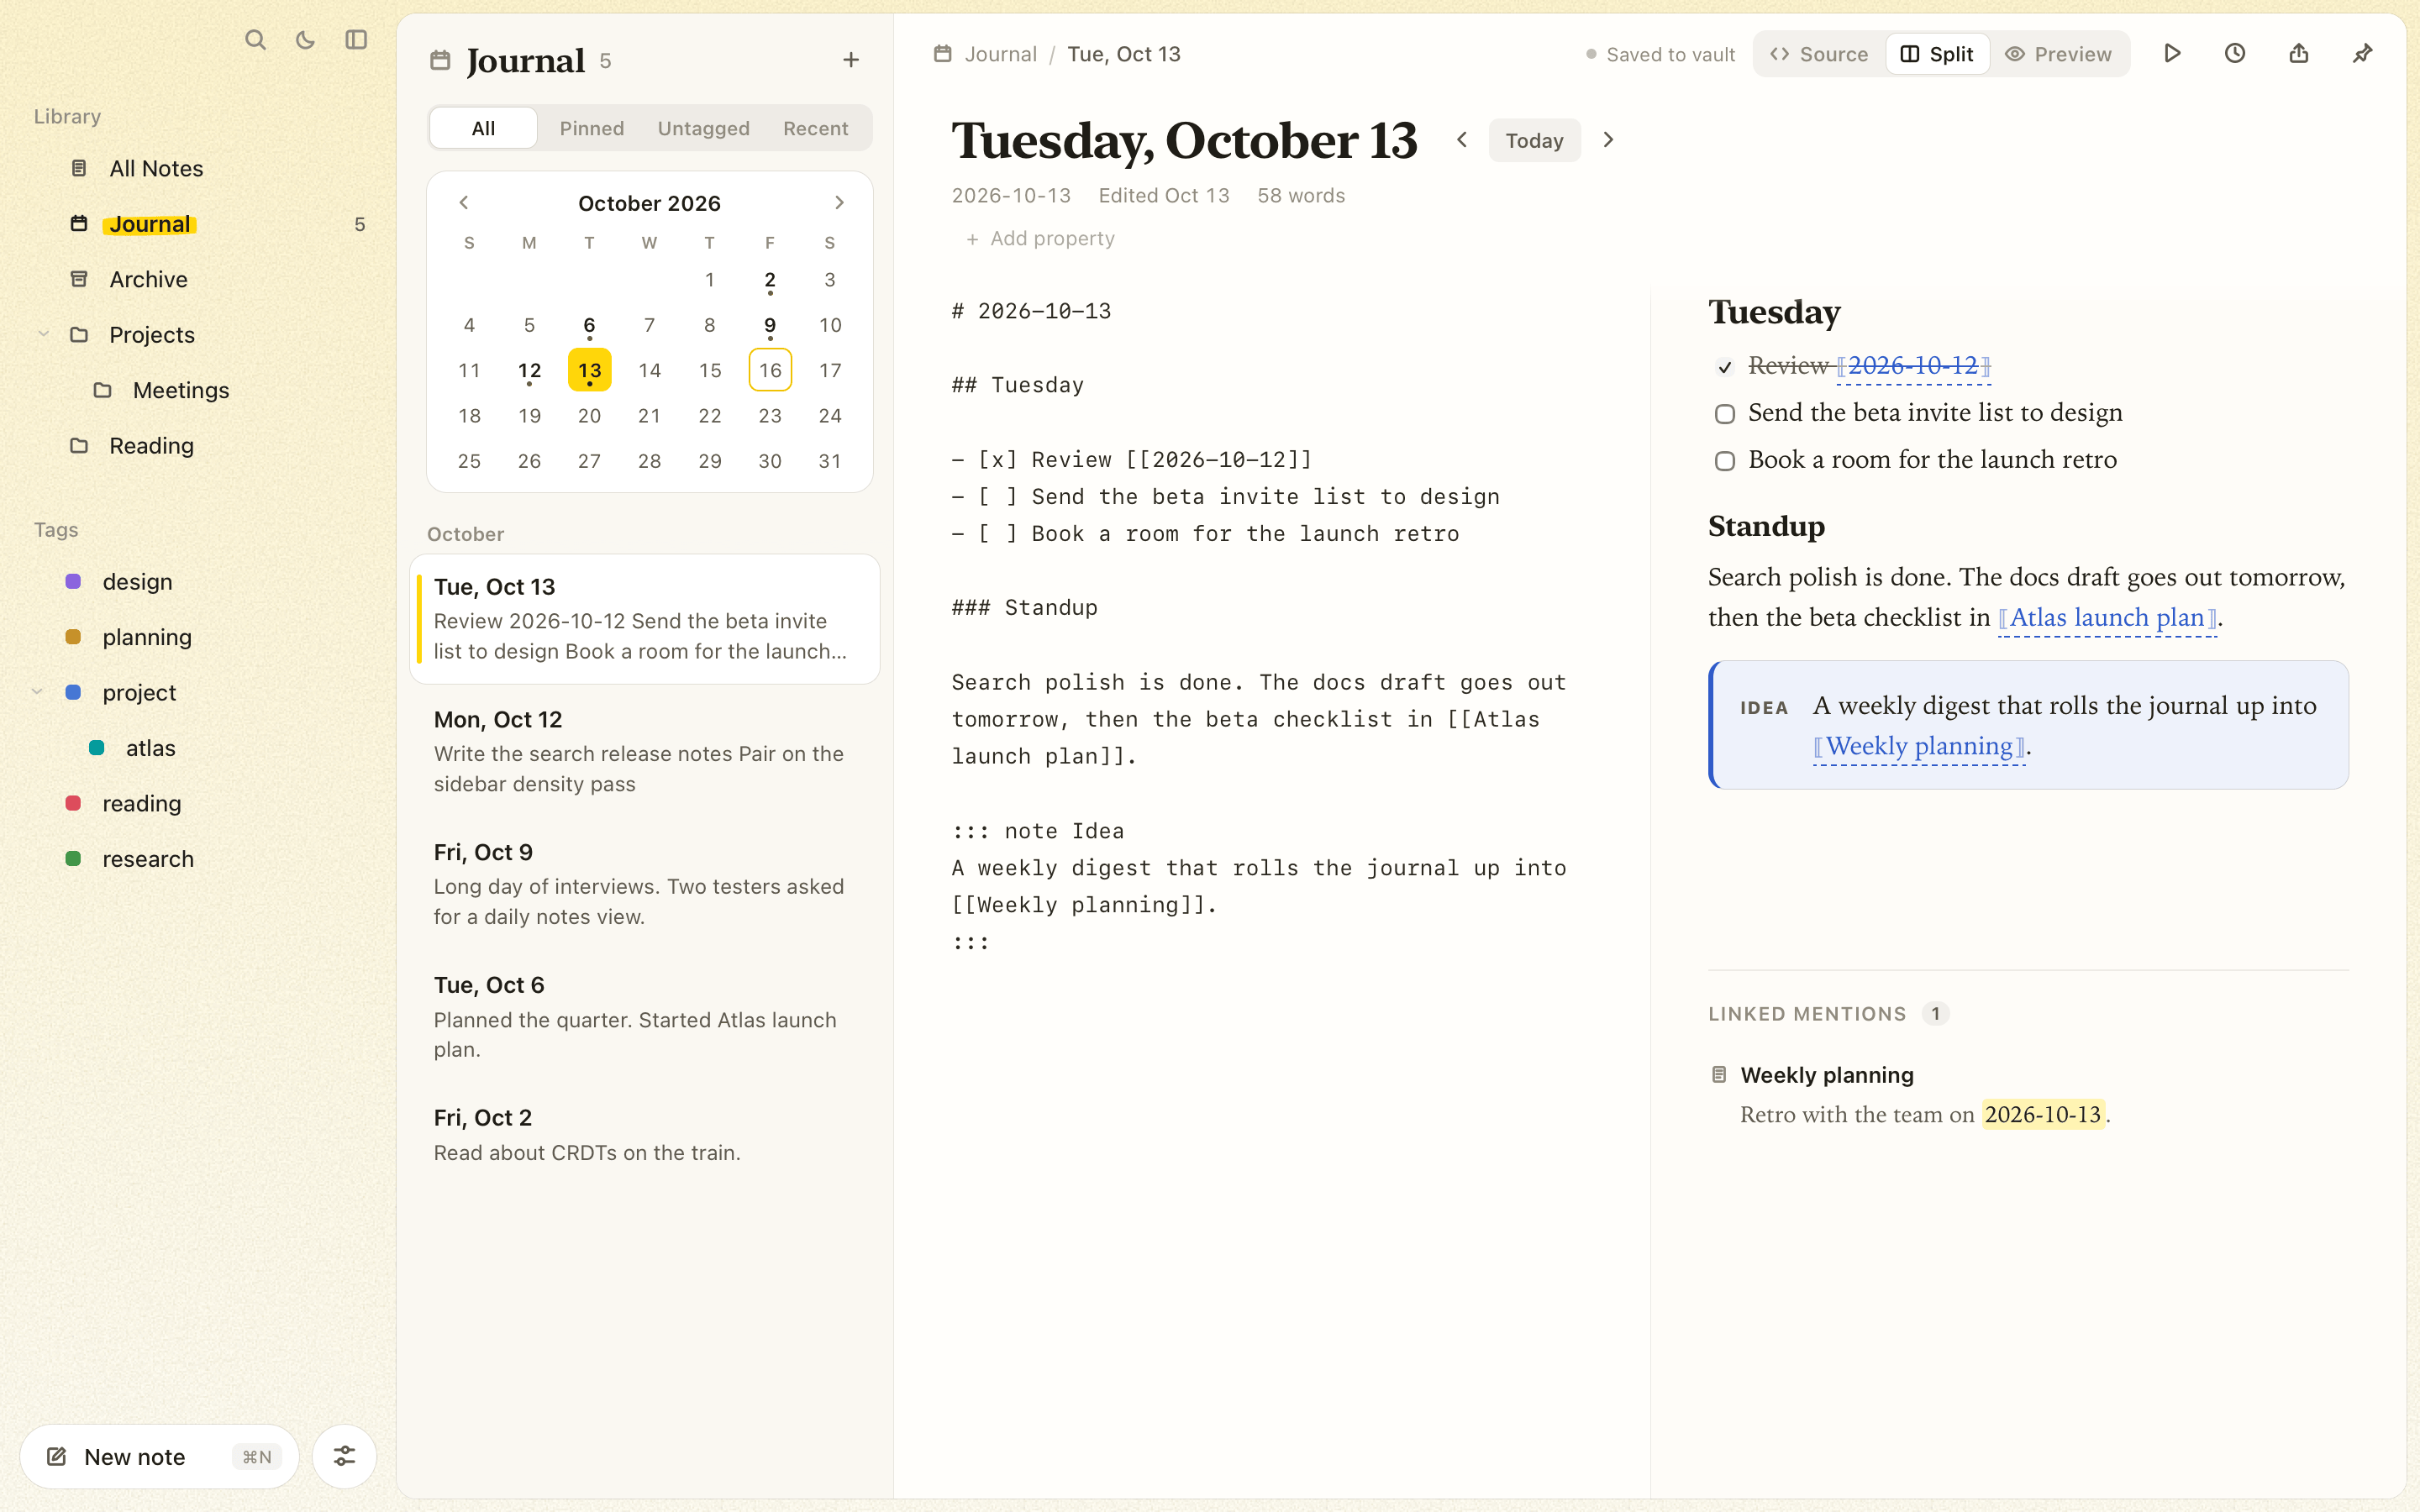Go to next day's journal entry
The width and height of the screenshot is (2420, 1512).
click(x=1608, y=140)
